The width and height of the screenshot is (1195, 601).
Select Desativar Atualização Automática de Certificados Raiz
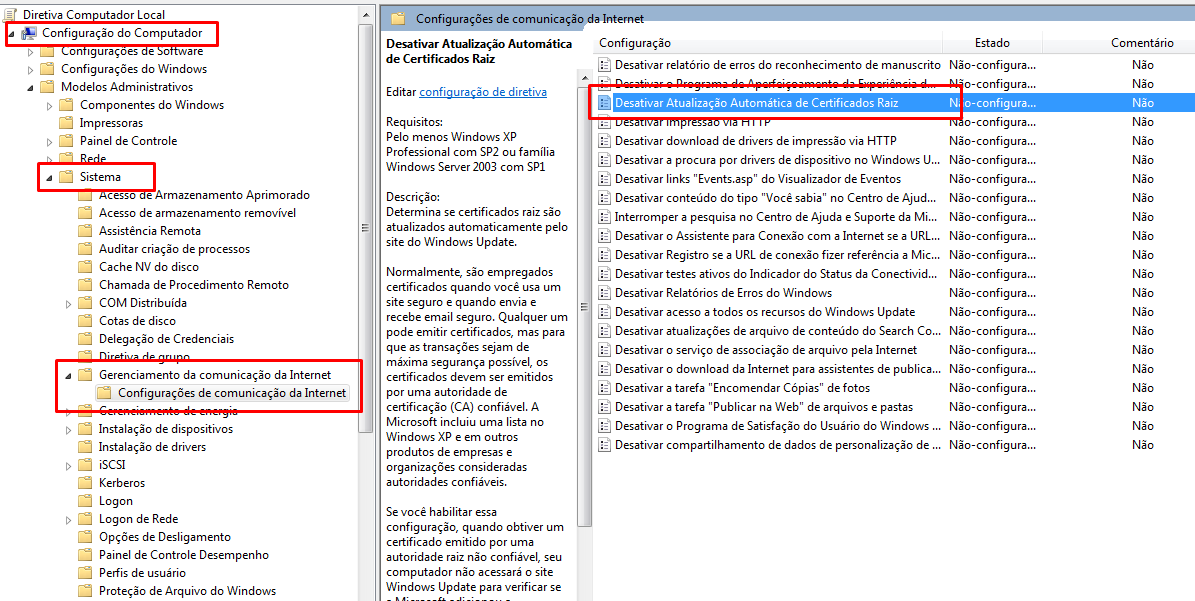tap(756, 103)
